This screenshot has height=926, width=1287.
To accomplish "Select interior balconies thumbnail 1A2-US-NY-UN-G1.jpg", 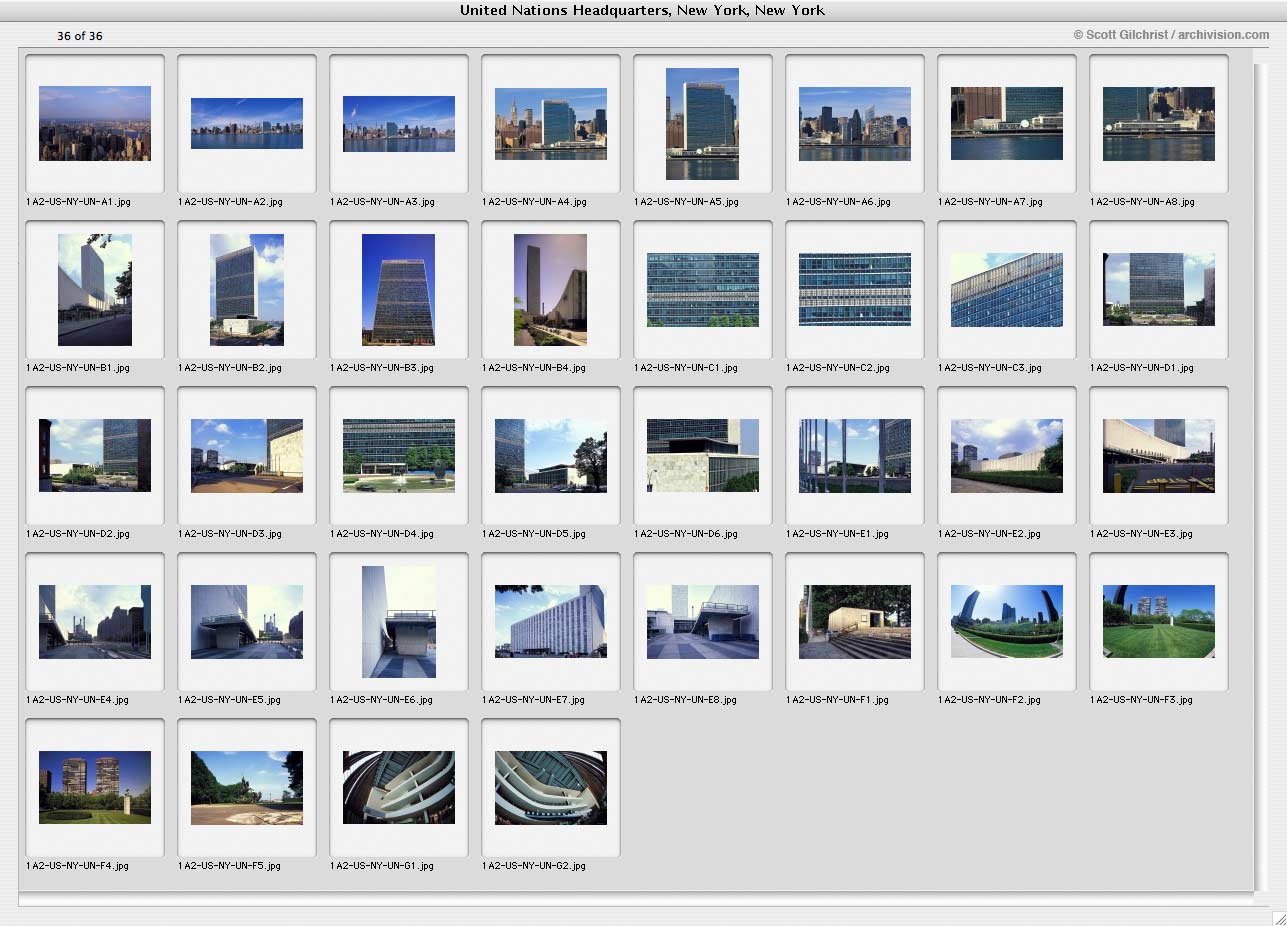I will (399, 788).
